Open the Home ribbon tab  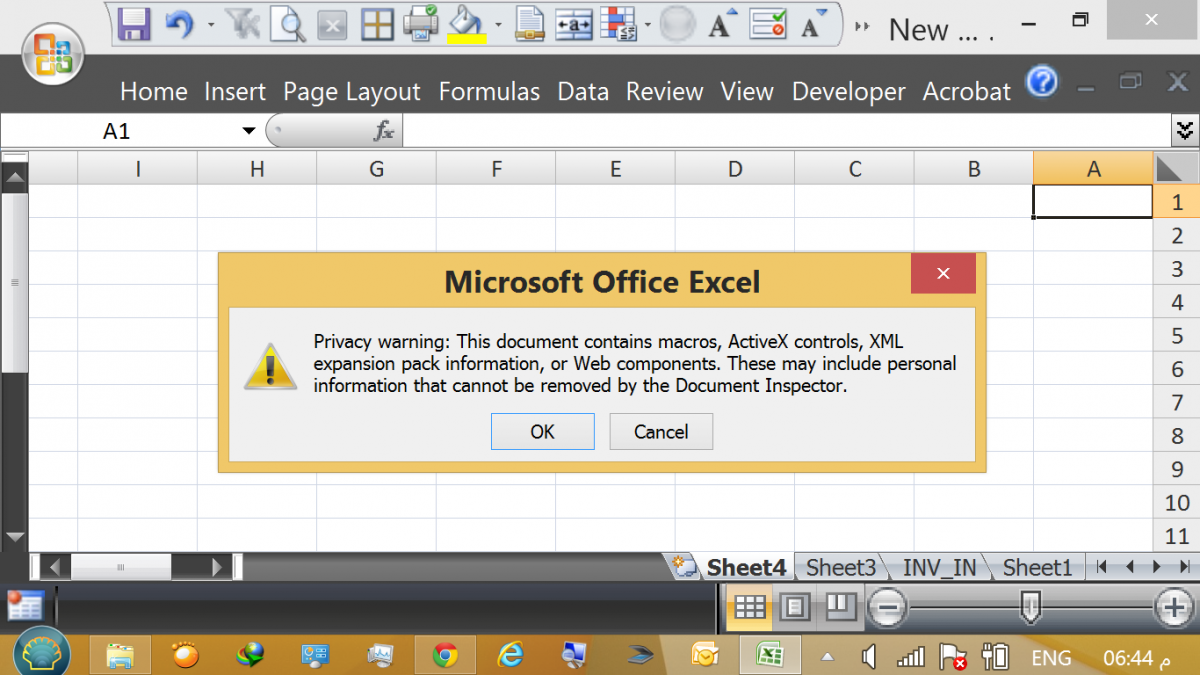click(x=154, y=92)
